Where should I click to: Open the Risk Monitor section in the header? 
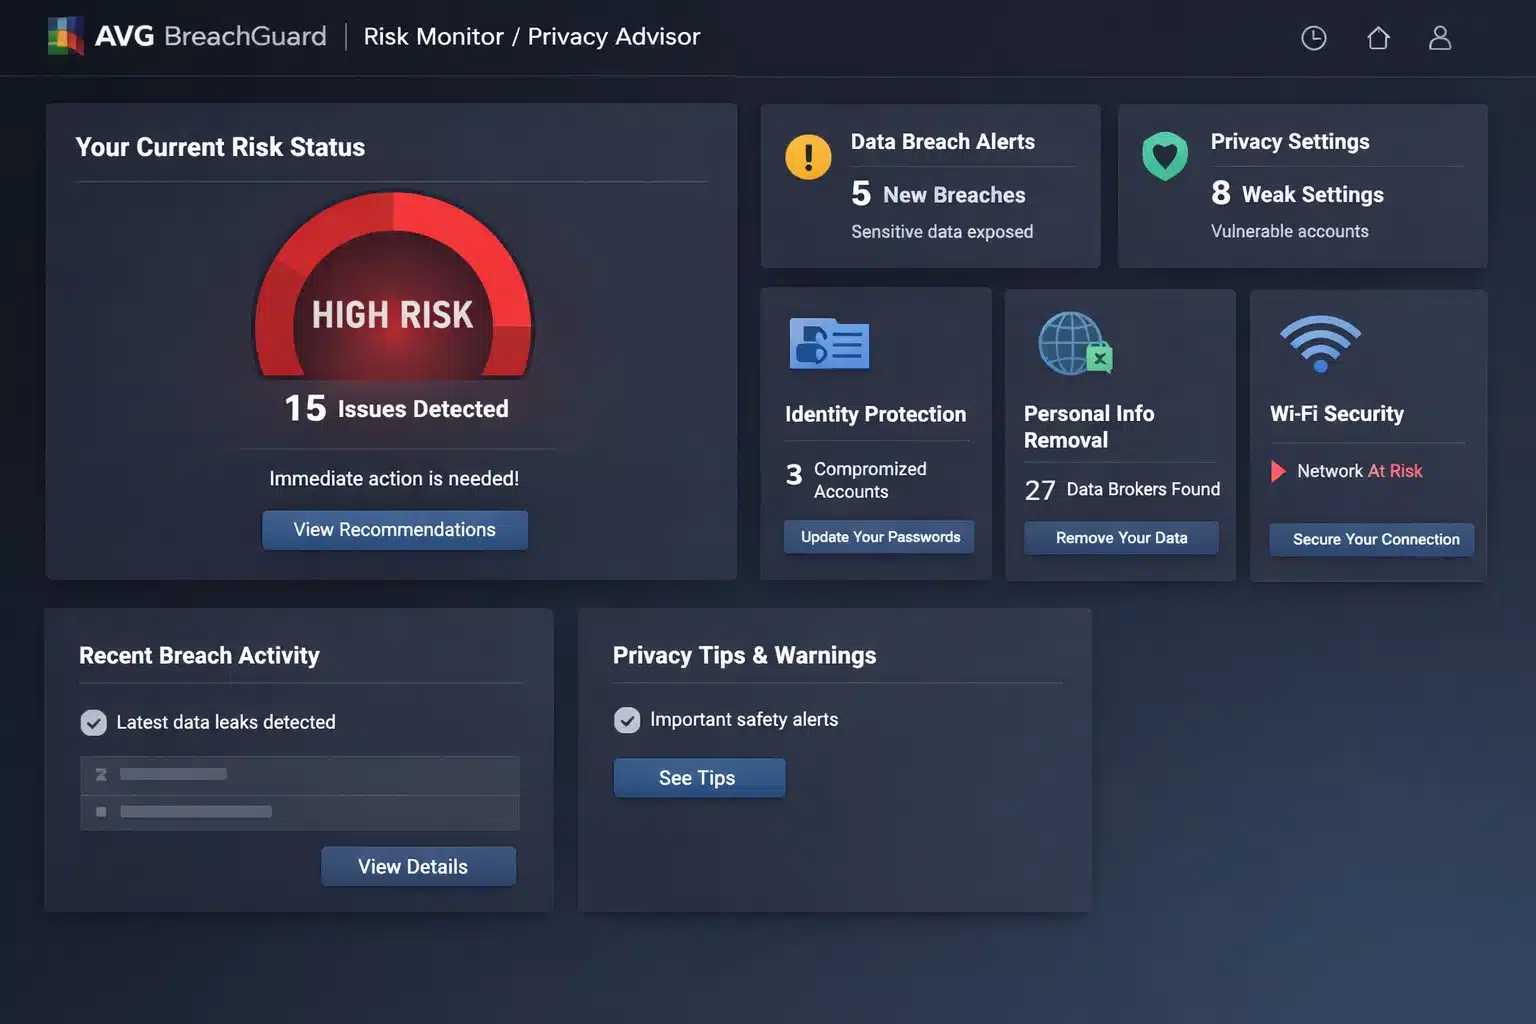click(x=433, y=36)
